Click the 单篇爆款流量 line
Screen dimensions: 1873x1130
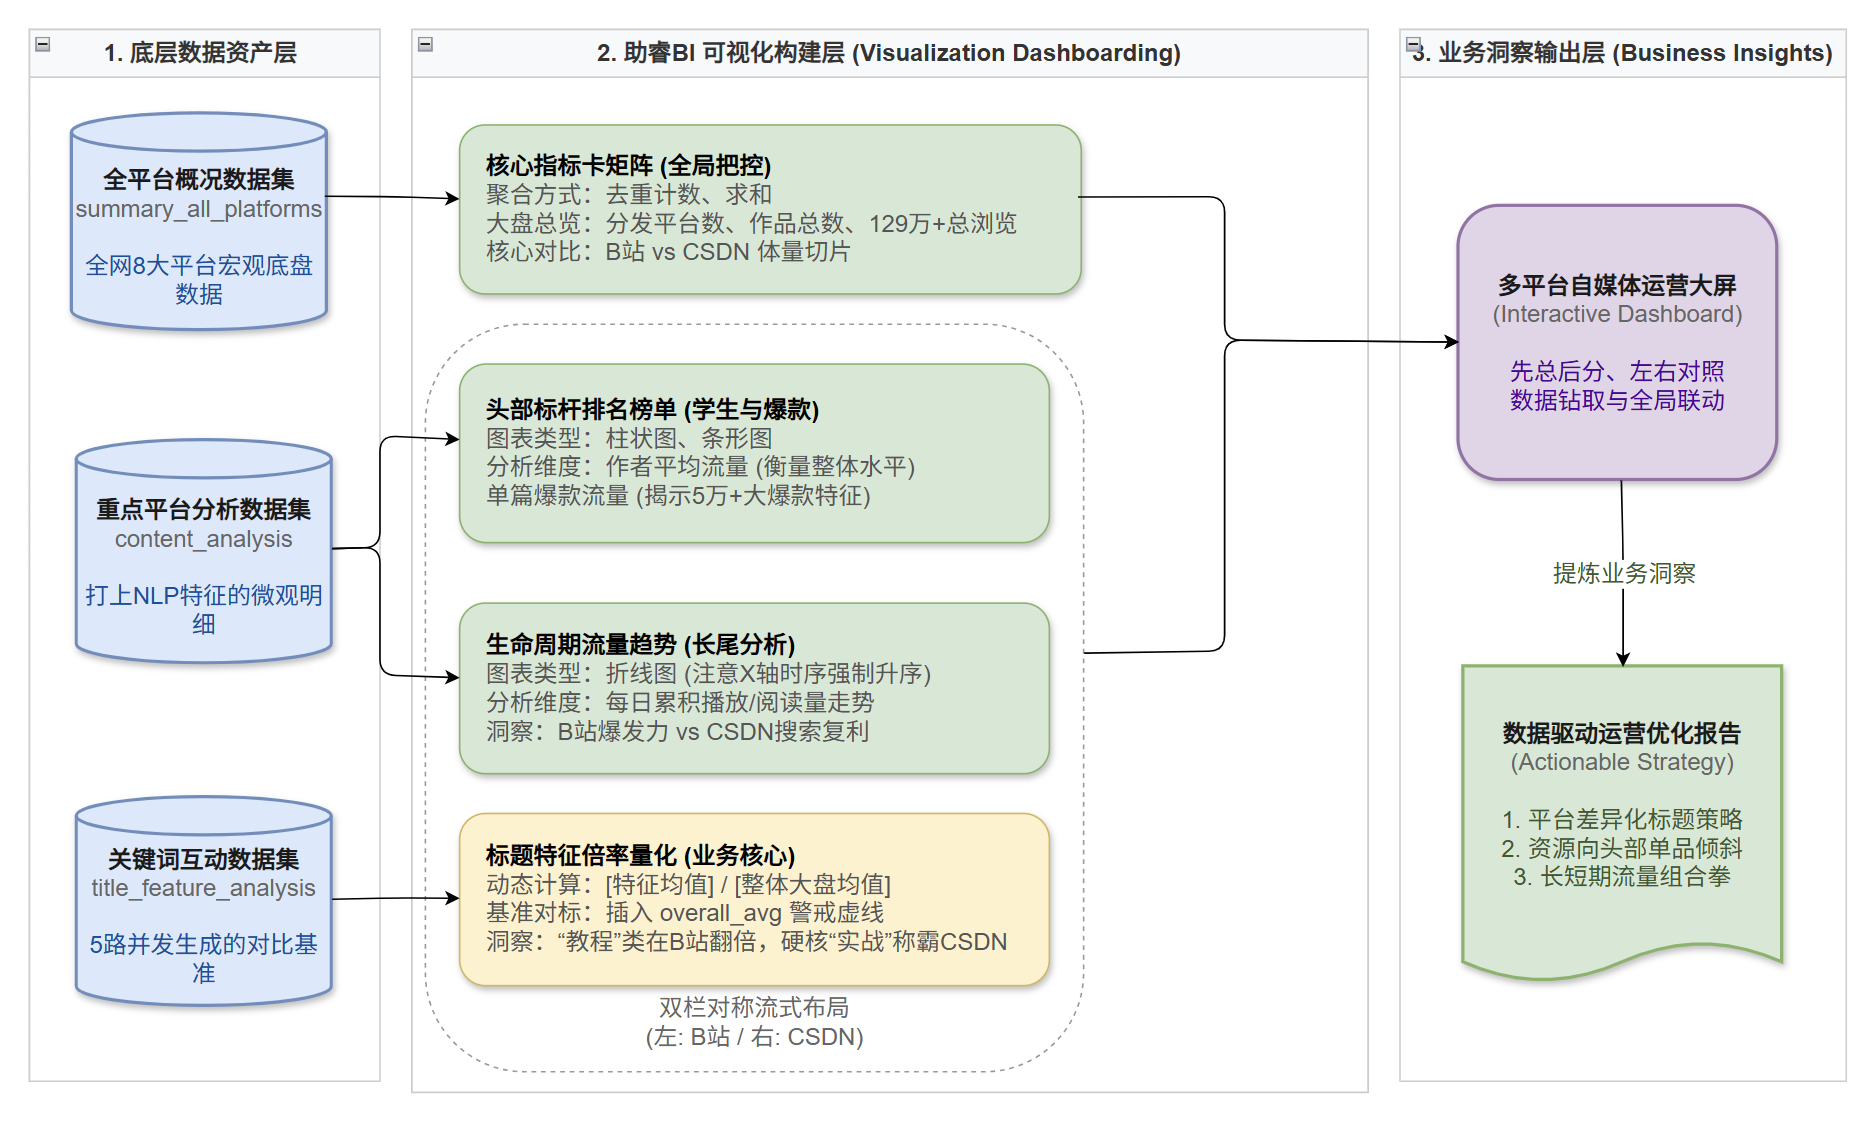tap(678, 496)
